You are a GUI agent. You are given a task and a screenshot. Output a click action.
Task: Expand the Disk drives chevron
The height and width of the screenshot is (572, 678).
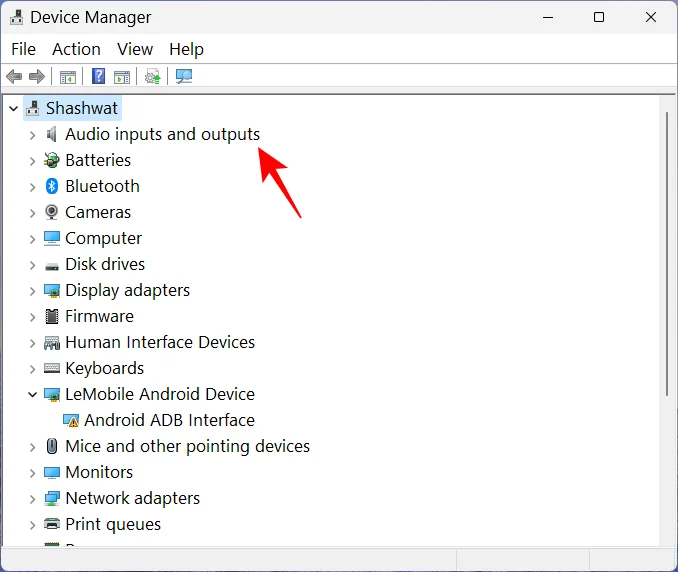(32, 265)
